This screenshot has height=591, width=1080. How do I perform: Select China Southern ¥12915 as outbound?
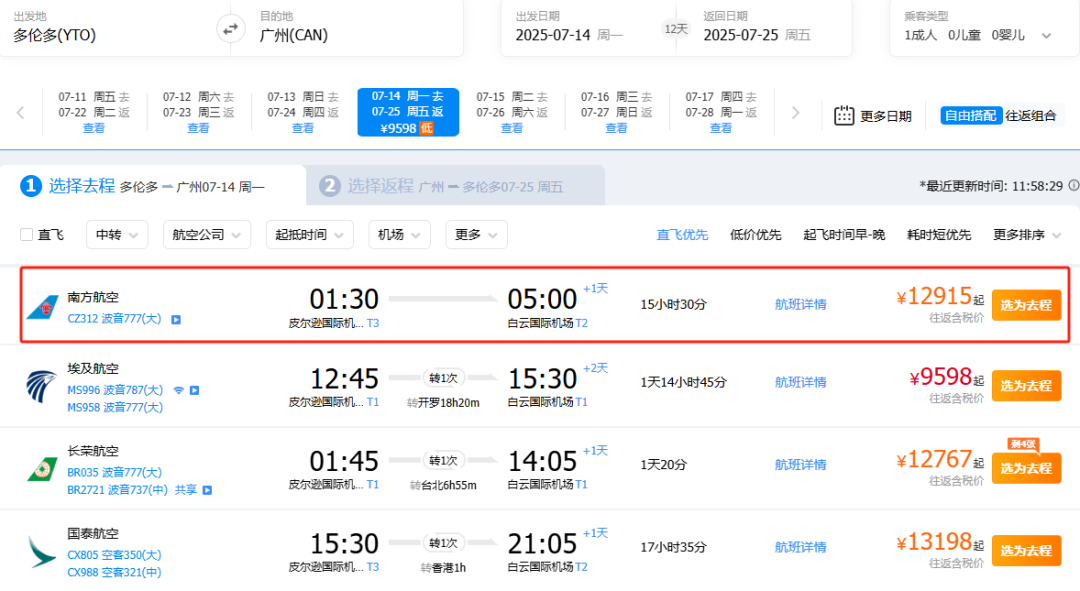[x=1026, y=305]
